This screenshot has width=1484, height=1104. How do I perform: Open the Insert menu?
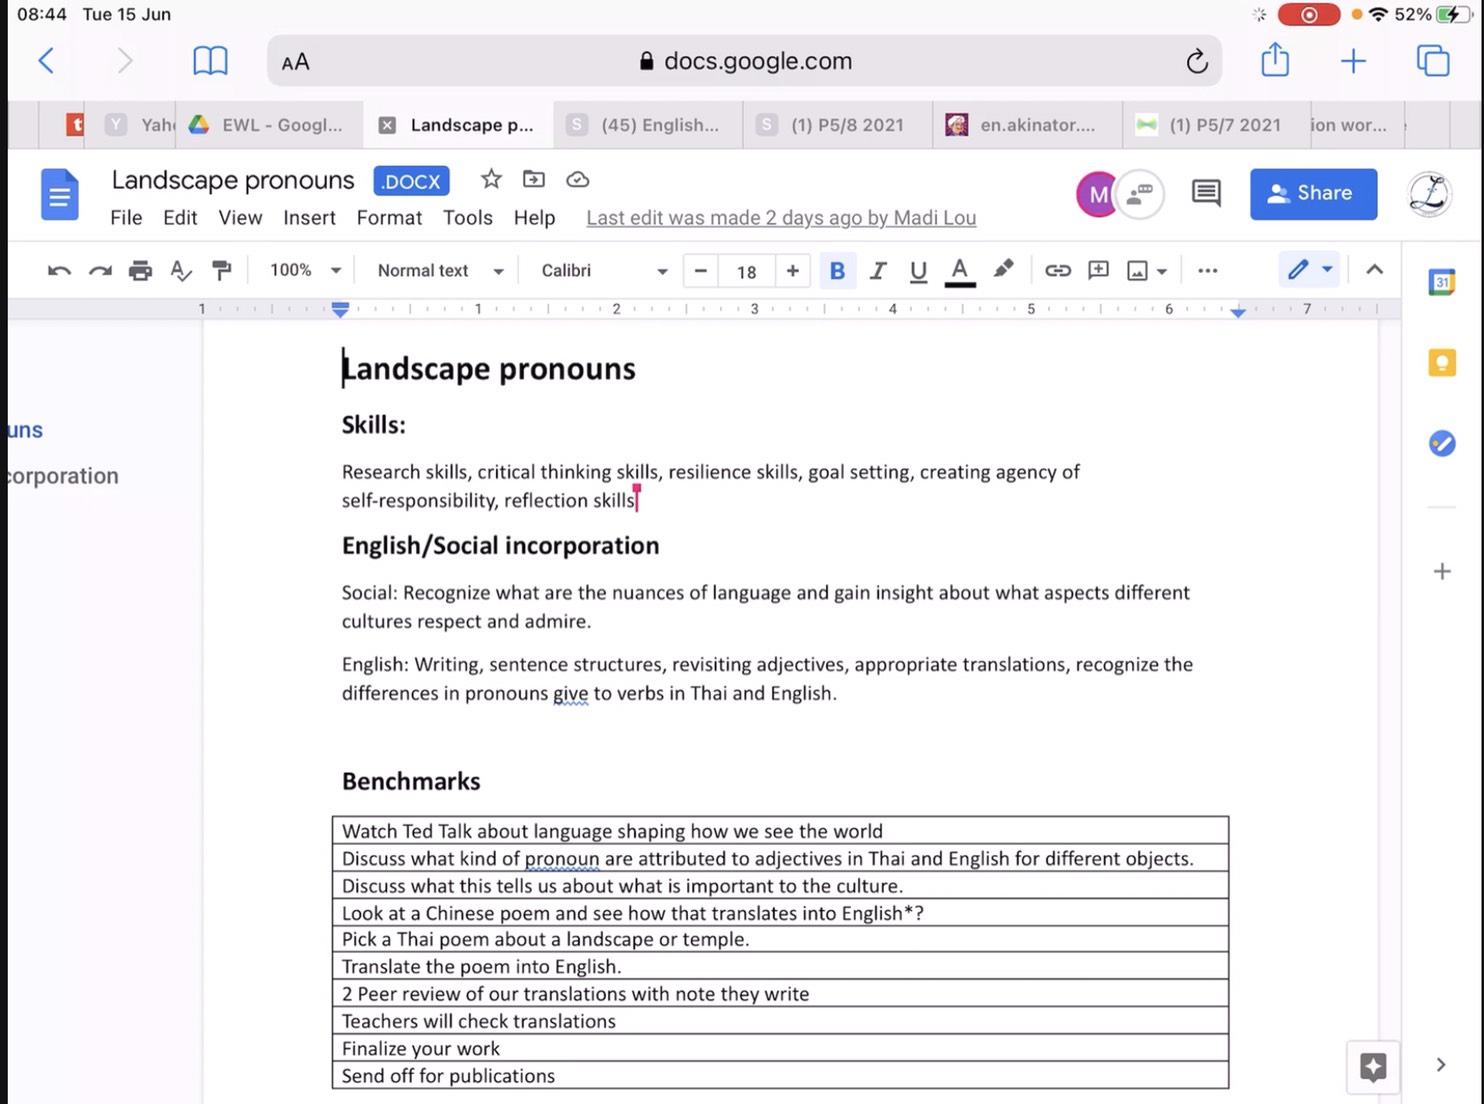pos(309,218)
